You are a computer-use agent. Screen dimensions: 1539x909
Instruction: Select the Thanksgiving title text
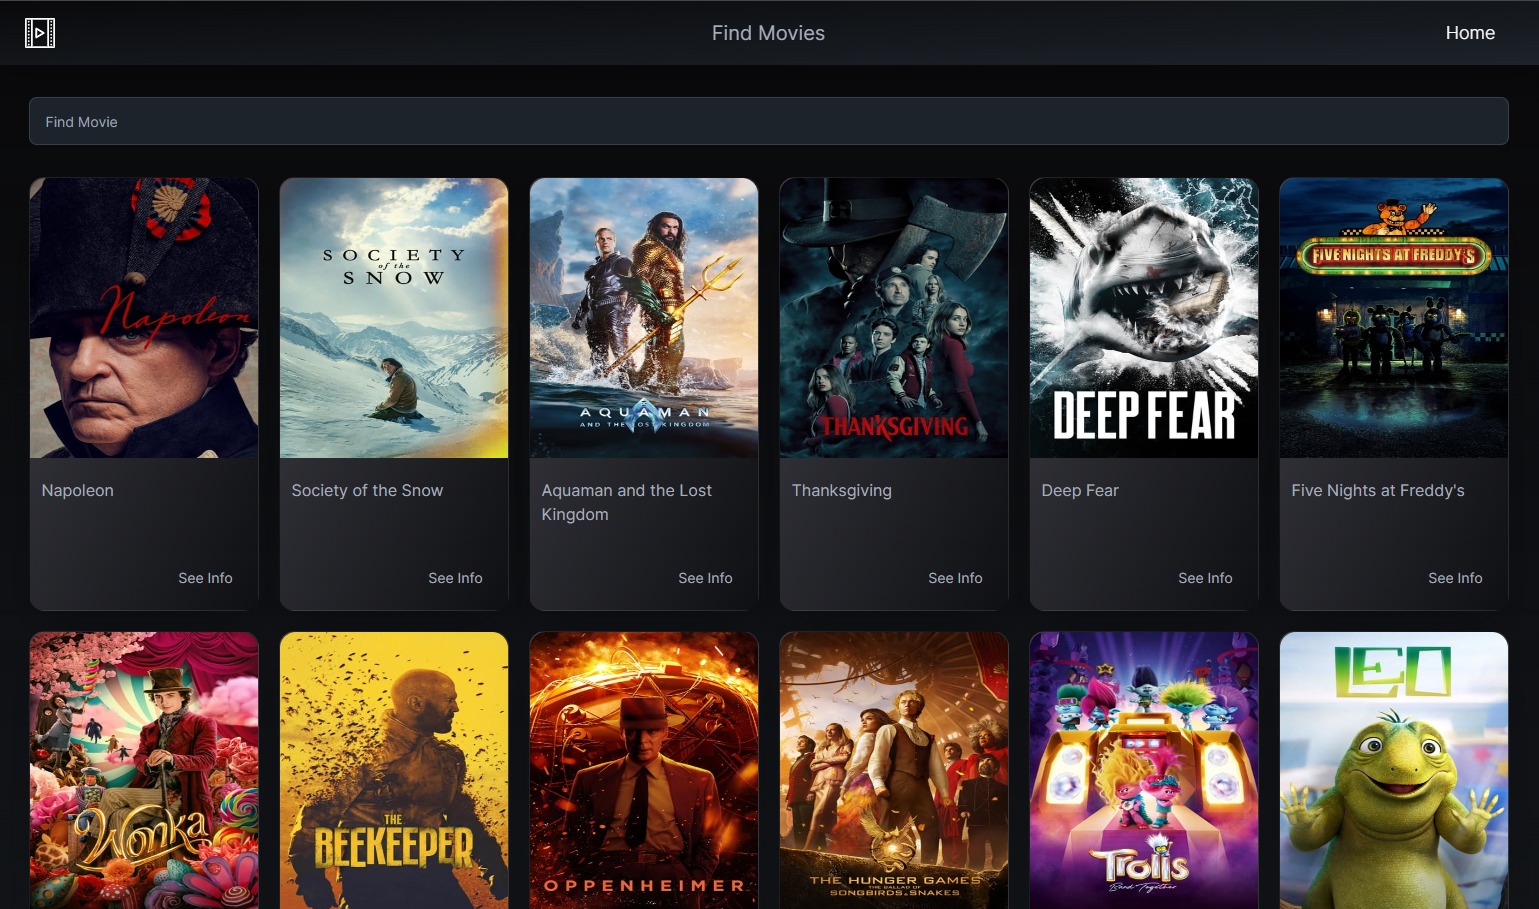pos(842,490)
